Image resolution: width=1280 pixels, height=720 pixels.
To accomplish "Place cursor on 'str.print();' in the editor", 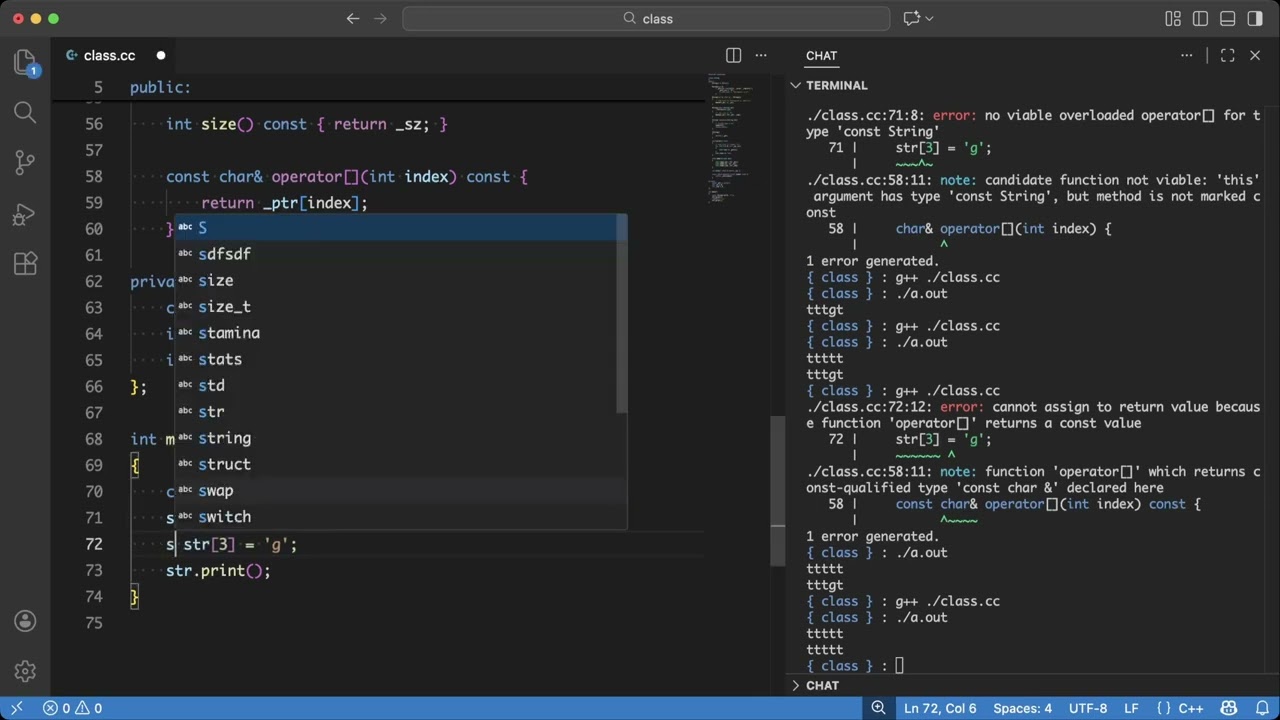I will coord(218,570).
